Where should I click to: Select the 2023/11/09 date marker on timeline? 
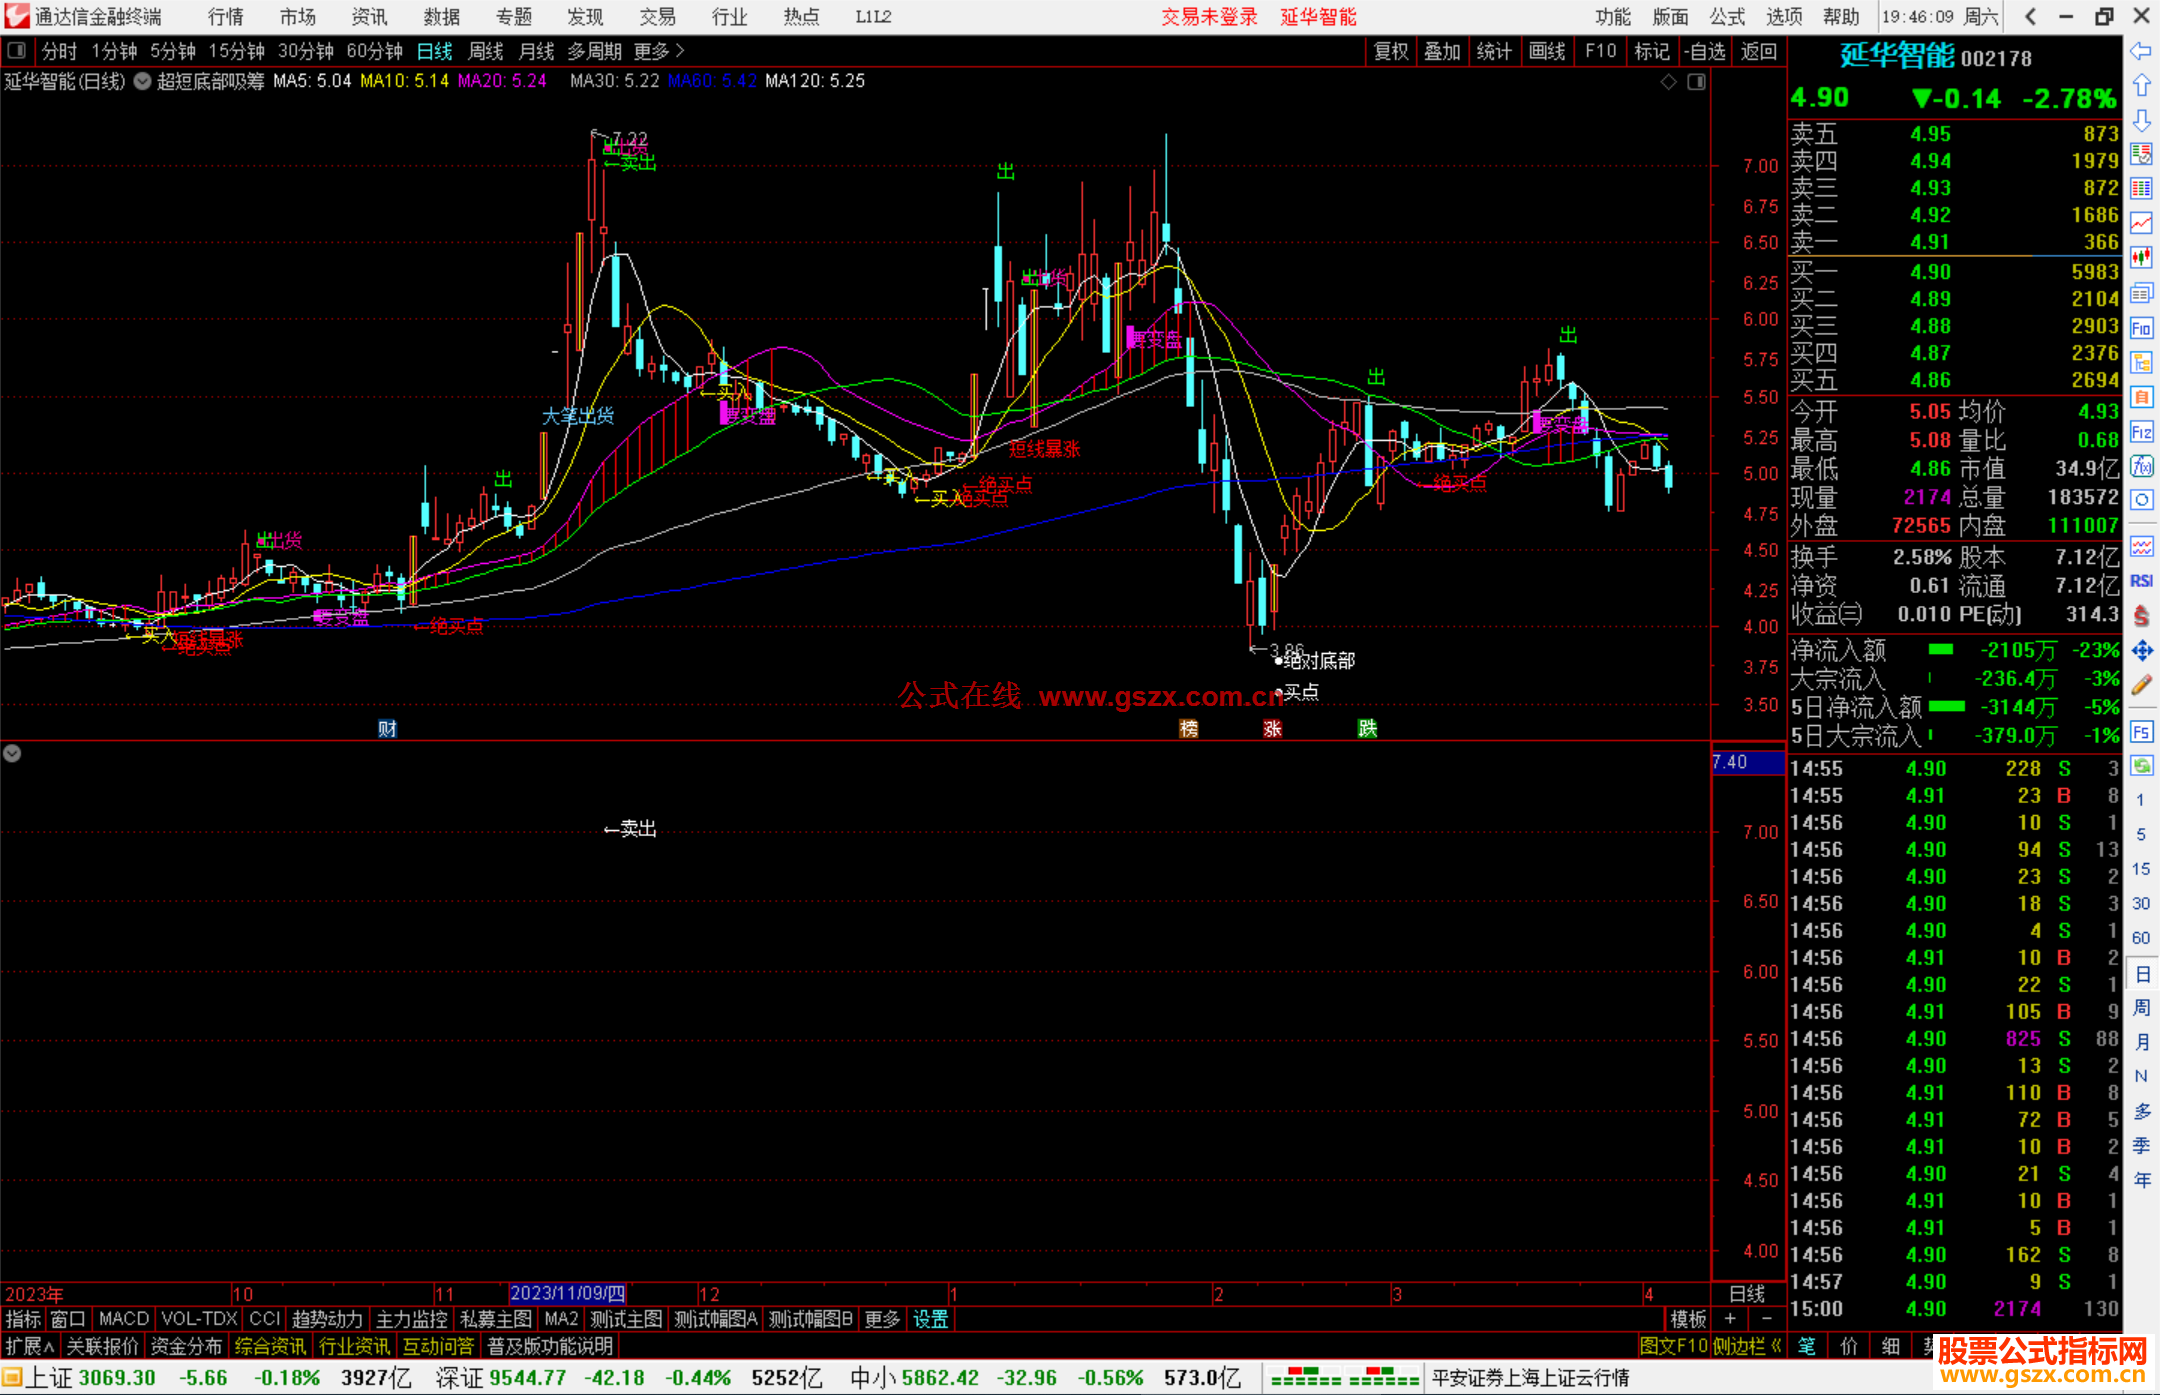[x=567, y=1293]
